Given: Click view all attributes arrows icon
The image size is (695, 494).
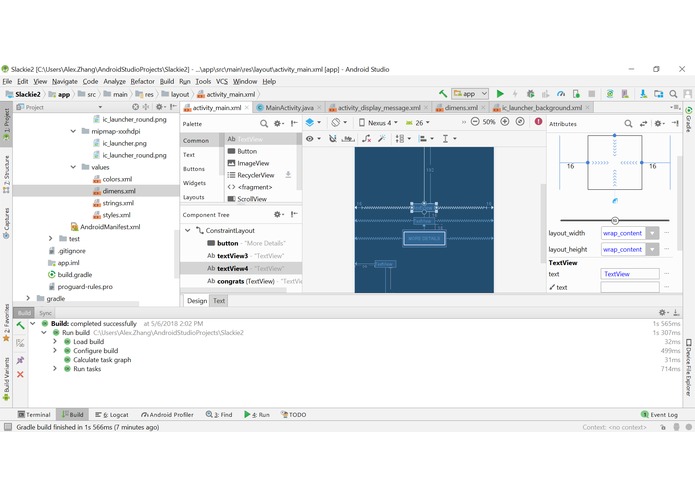Looking at the screenshot, I should pyautogui.click(x=643, y=124).
